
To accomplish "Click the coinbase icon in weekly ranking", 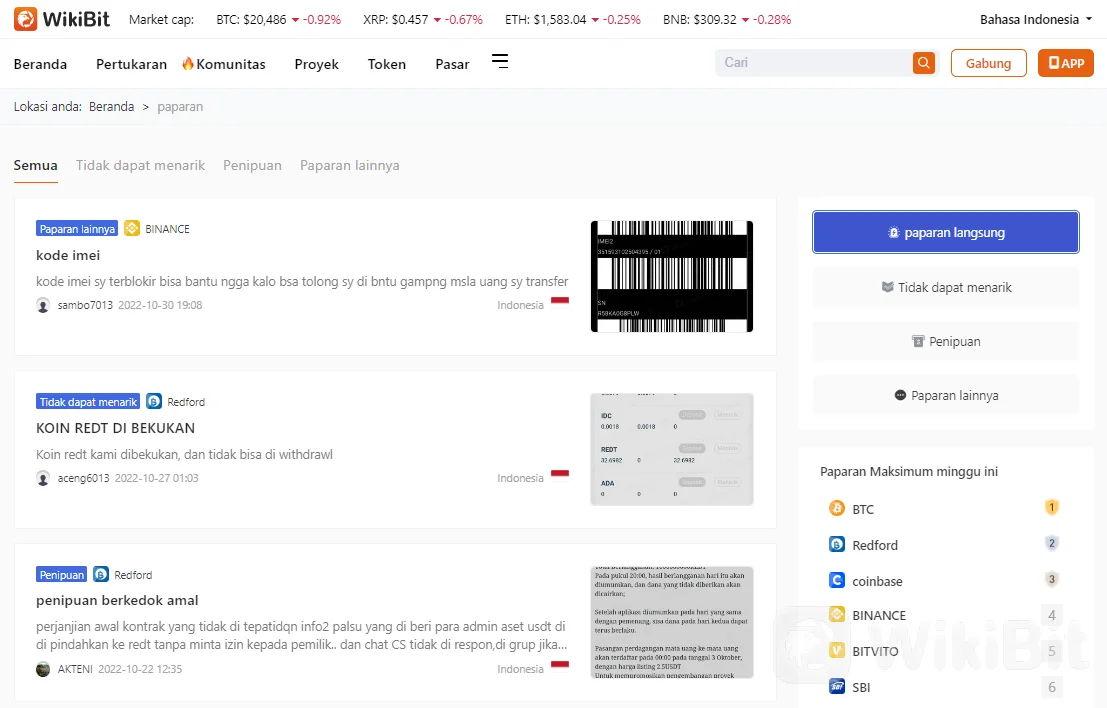I will pos(837,580).
